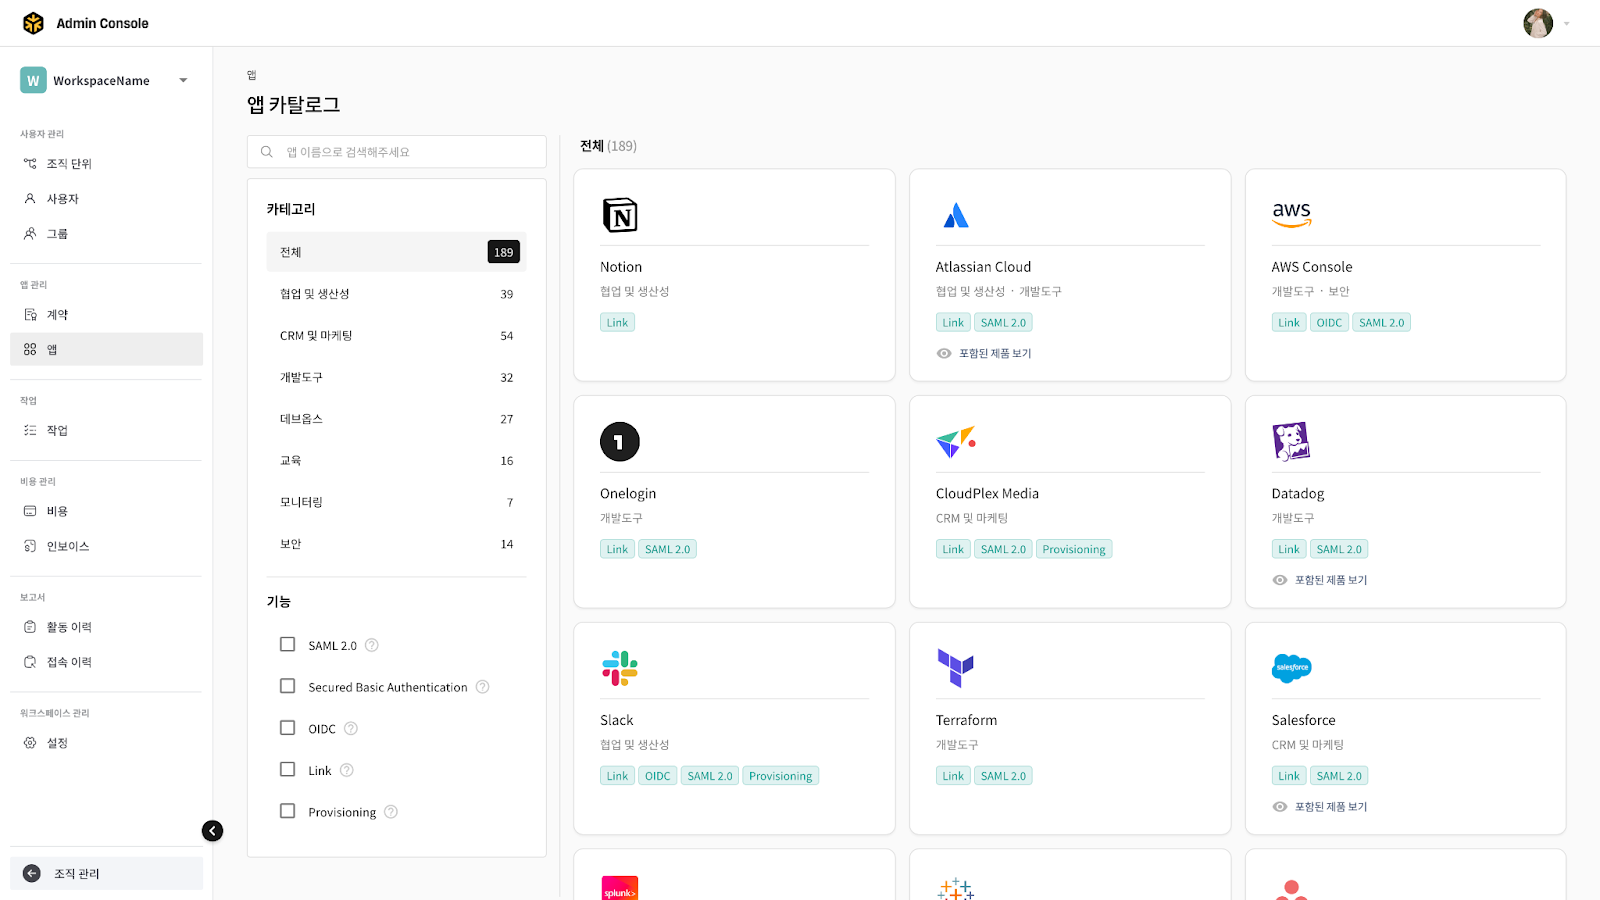1600x900 pixels.
Task: Open 그룹 in the sidebar
Action: point(106,233)
